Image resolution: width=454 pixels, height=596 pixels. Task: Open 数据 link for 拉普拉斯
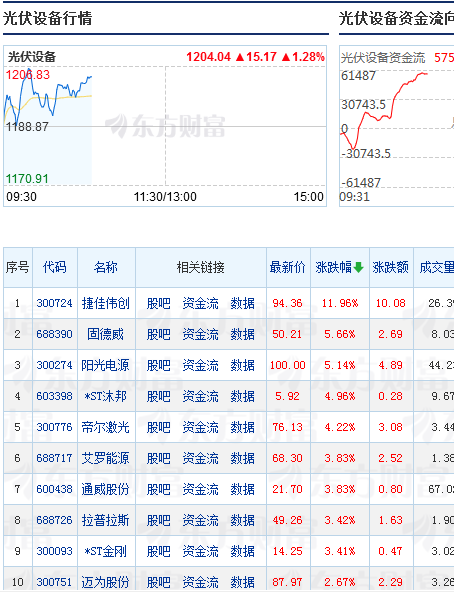(x=243, y=520)
